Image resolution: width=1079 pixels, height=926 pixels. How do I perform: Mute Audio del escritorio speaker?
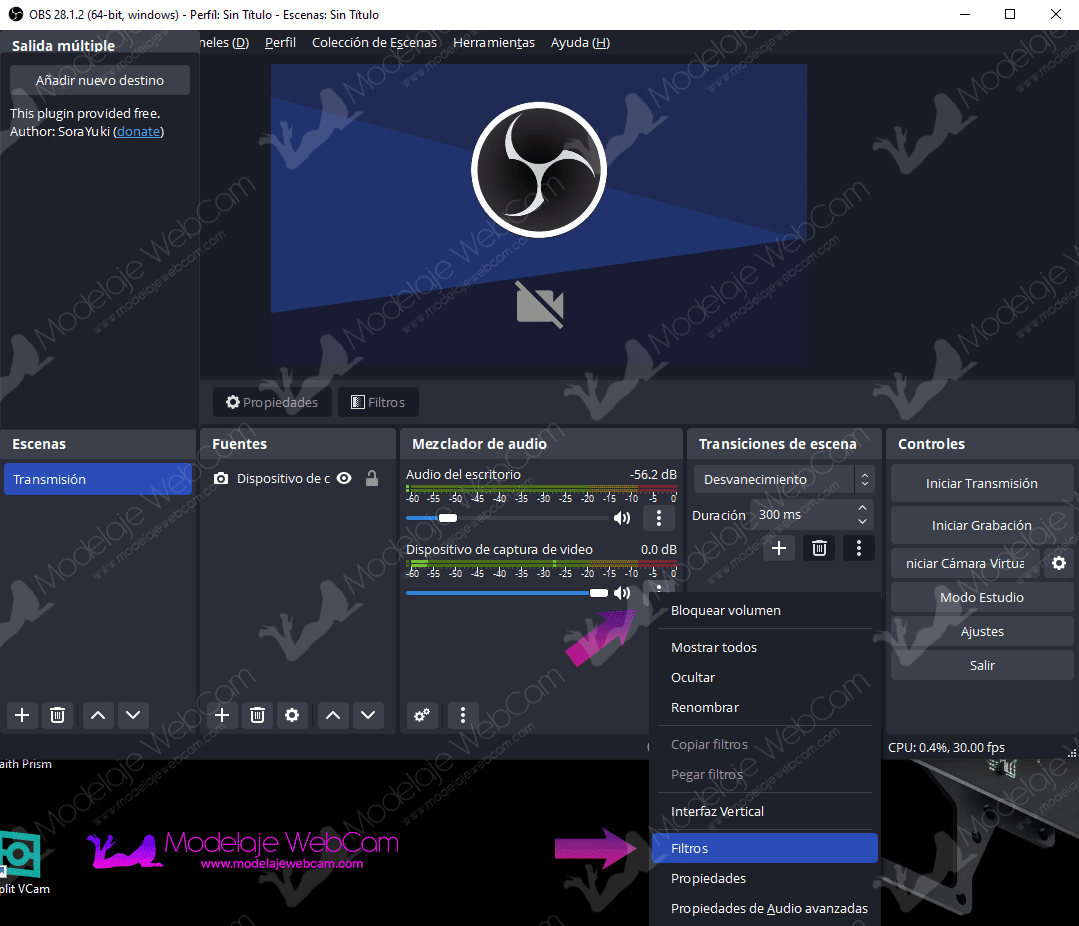coord(622,518)
